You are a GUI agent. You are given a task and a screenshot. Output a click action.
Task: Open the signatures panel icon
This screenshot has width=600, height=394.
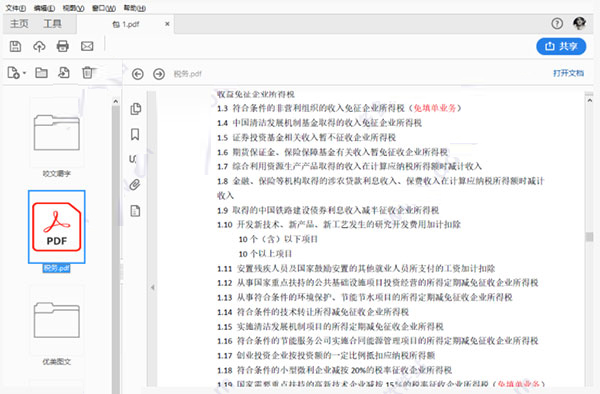[133, 159]
